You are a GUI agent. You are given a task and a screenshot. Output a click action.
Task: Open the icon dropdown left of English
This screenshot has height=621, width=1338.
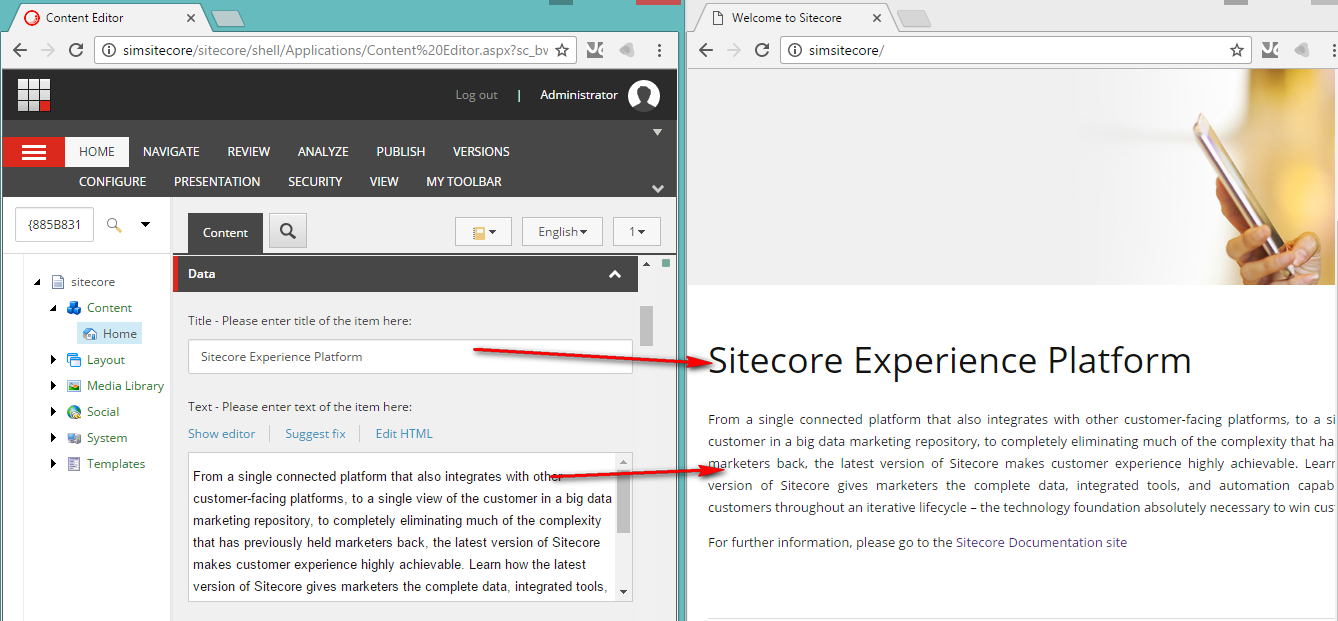pos(483,232)
